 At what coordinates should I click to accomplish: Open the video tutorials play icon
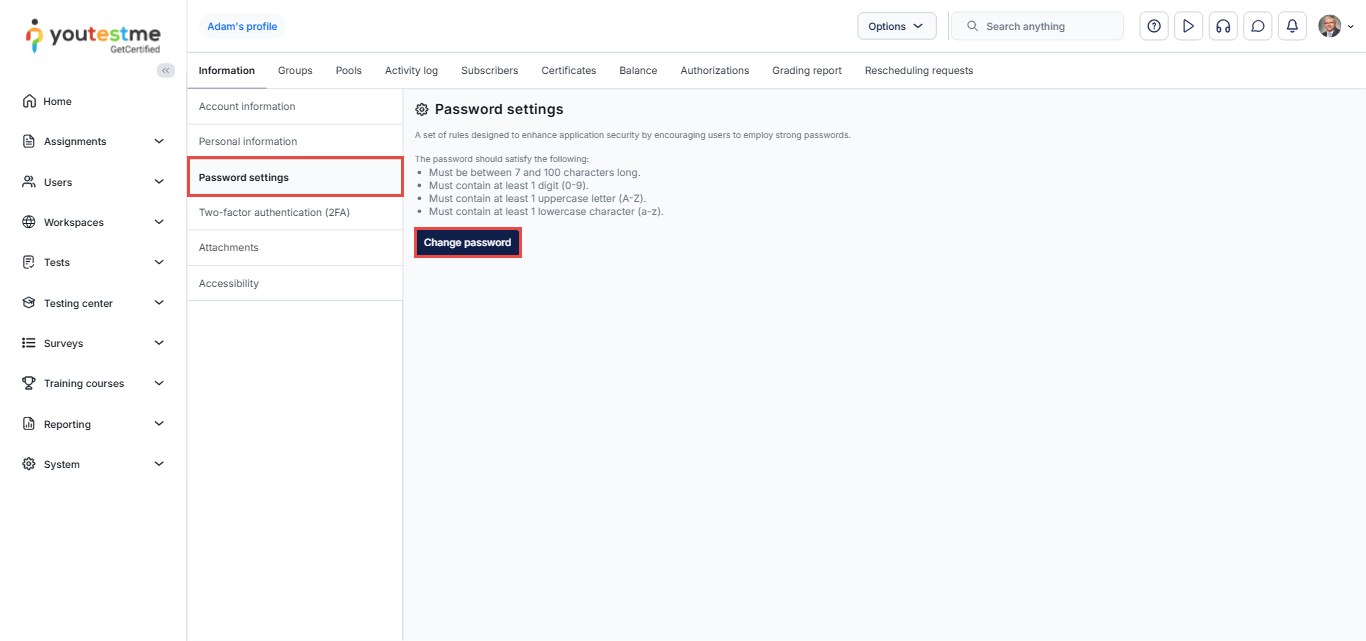tap(1188, 26)
